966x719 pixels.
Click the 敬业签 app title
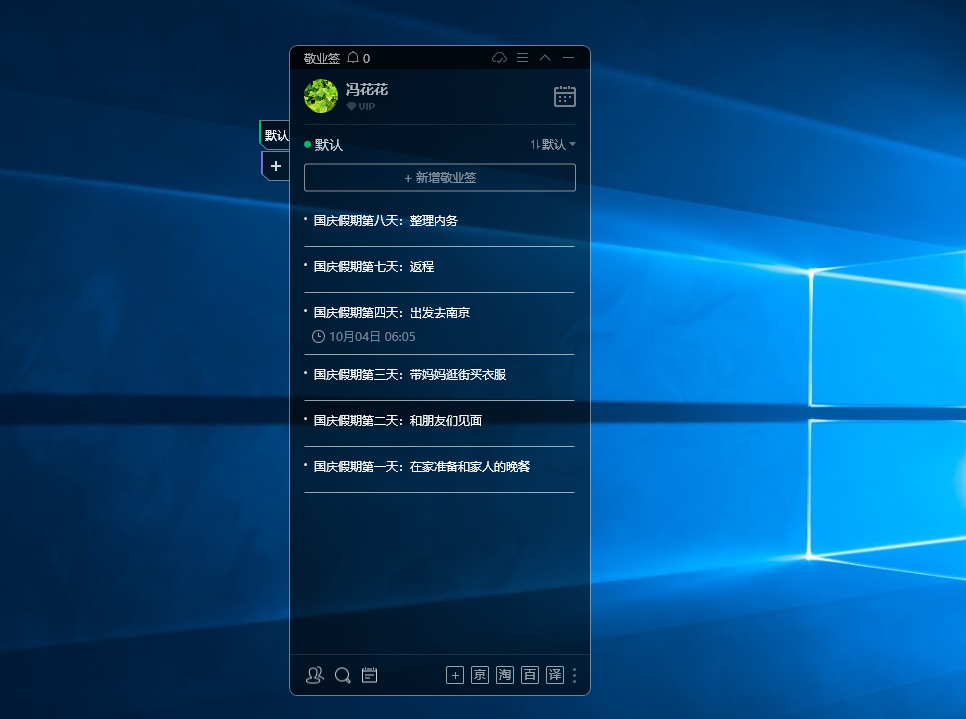[x=322, y=59]
